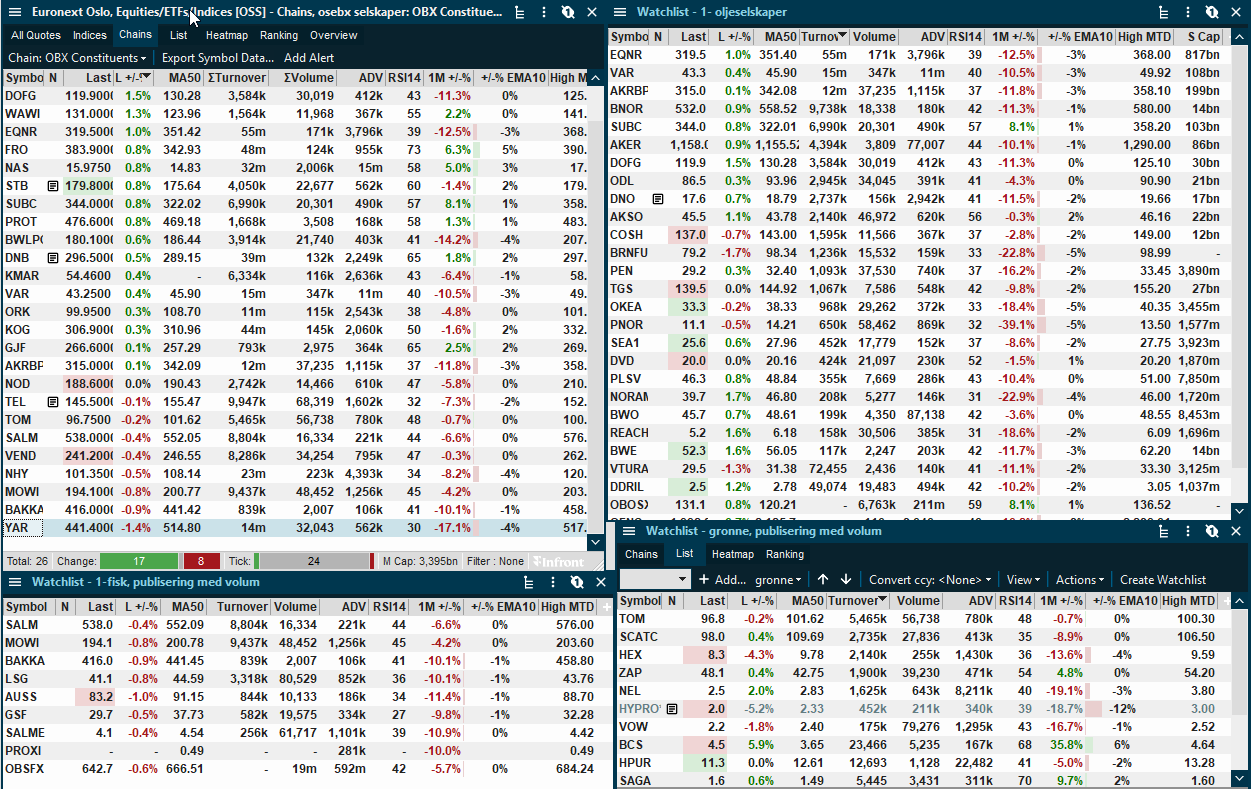Click the add-column plus icon in the fisk watchlist
1251x789 pixels.
pyautogui.click(x=605, y=607)
